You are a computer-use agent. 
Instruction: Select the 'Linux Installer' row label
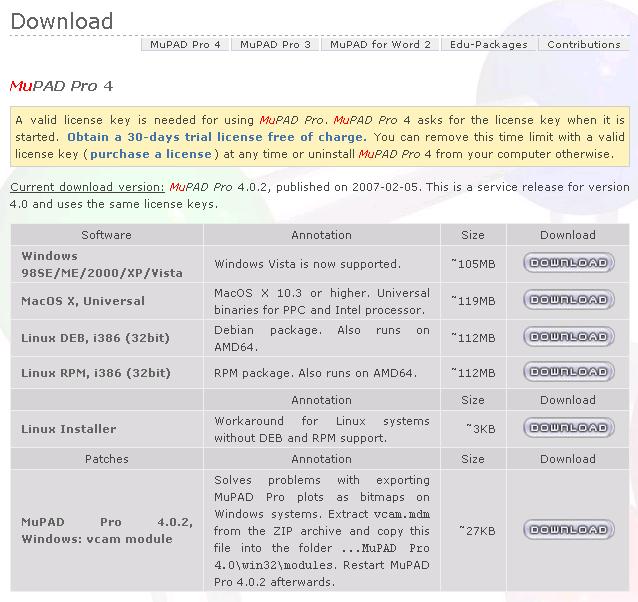point(69,429)
